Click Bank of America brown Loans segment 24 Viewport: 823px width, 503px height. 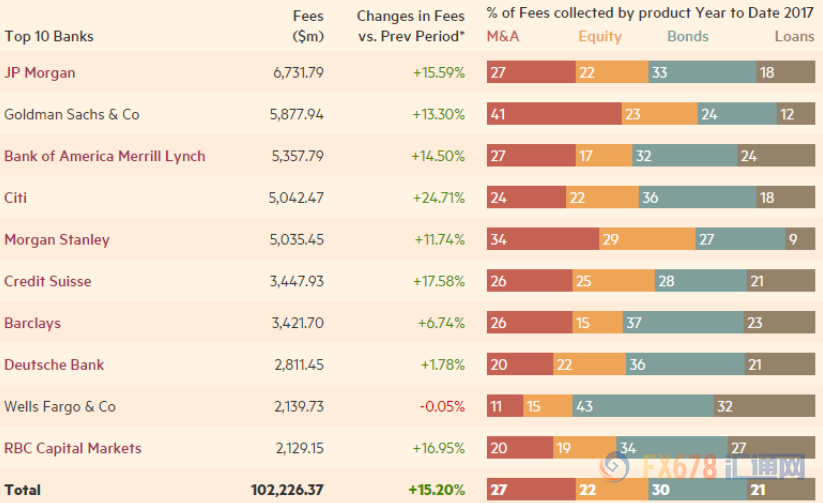[x=776, y=155]
